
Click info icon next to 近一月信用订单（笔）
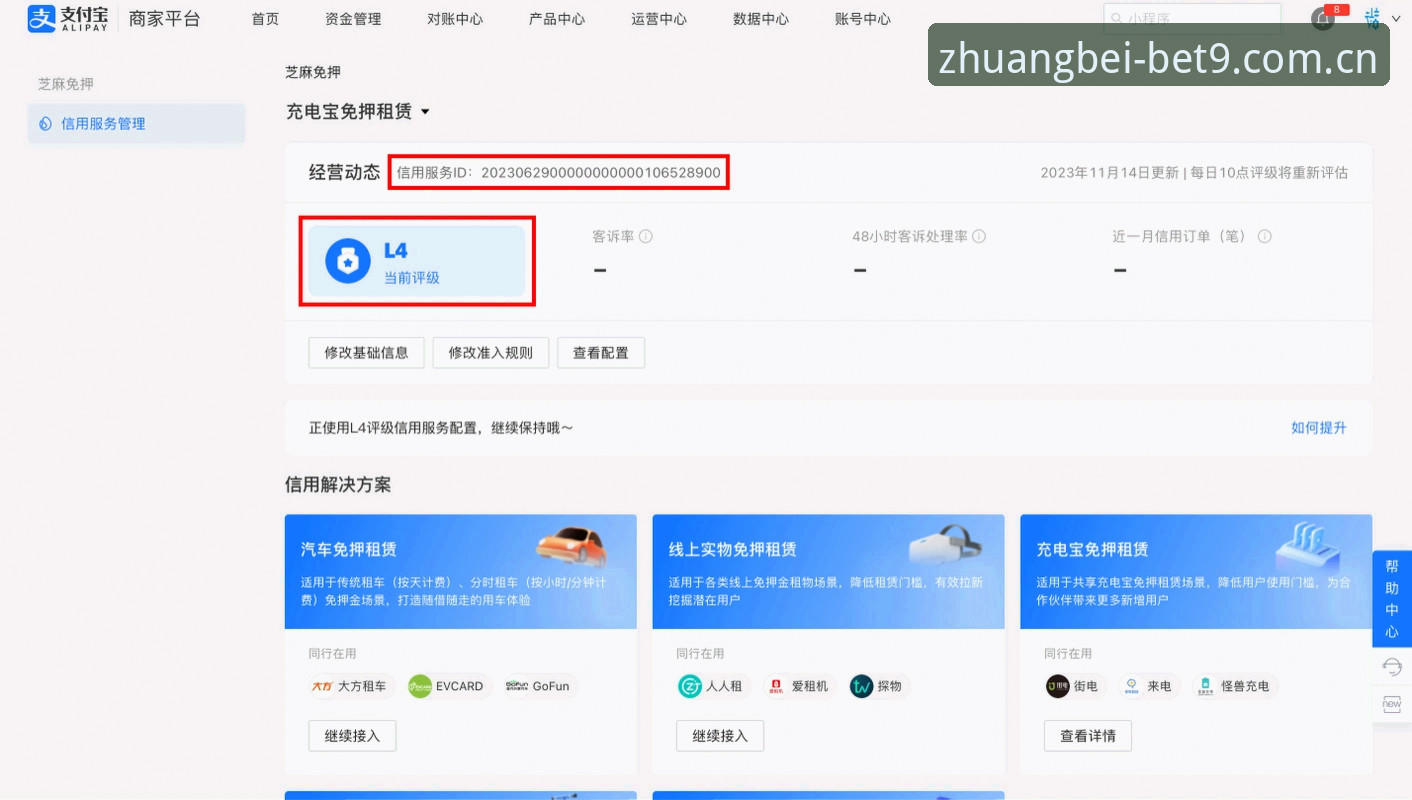click(1265, 237)
